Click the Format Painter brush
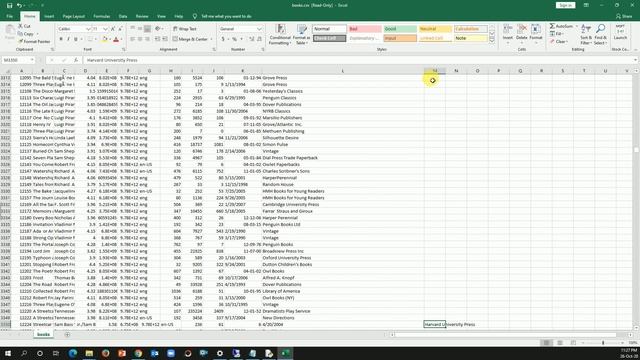The image size is (640, 360). coord(34,42)
